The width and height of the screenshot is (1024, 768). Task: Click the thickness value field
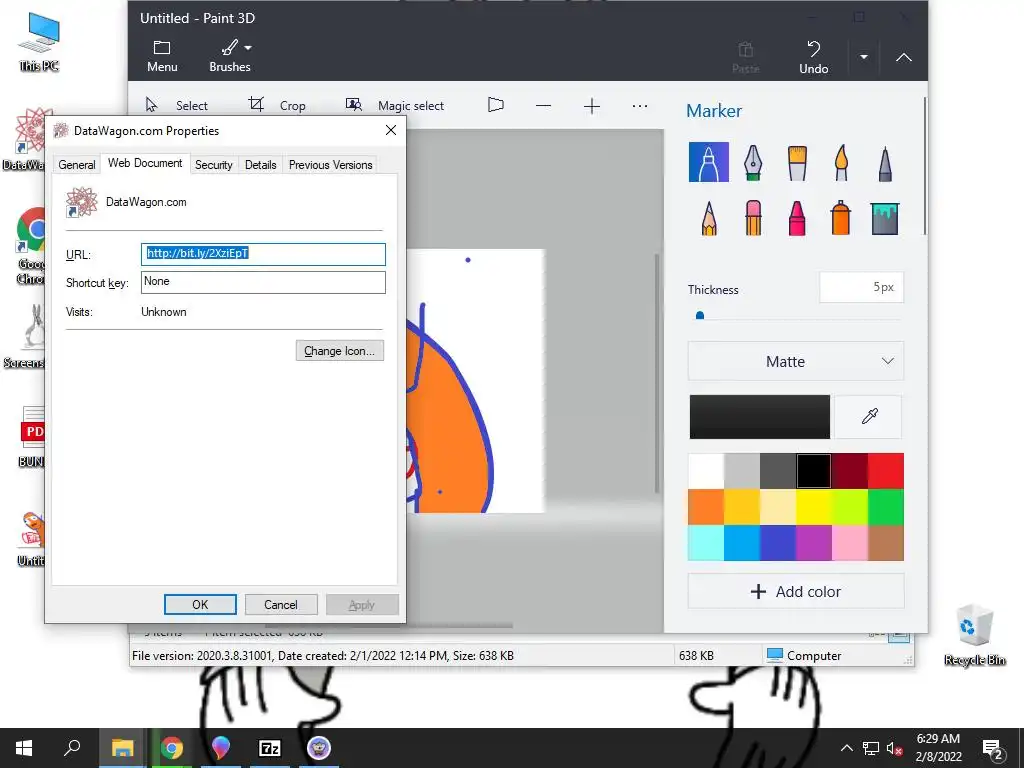(861, 287)
